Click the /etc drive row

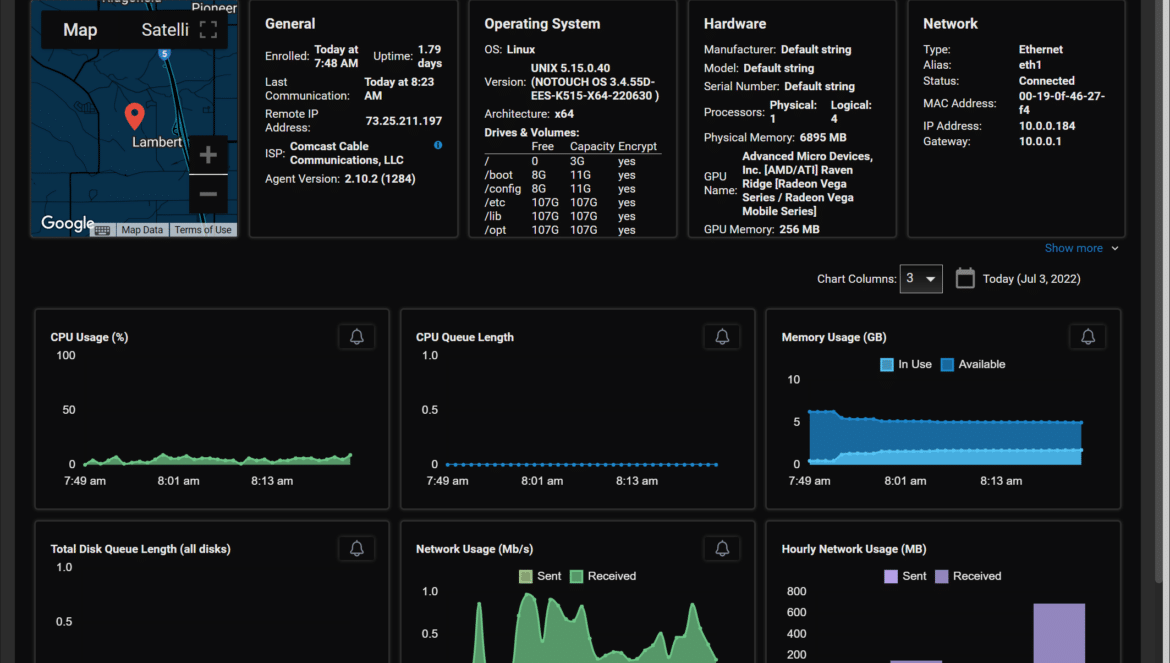(x=572, y=203)
